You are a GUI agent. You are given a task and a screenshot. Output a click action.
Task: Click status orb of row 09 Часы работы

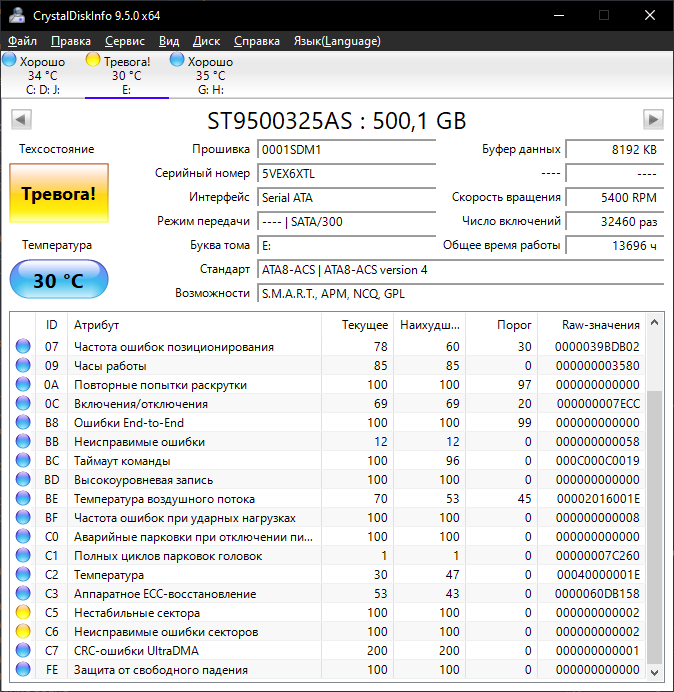coord(23,365)
